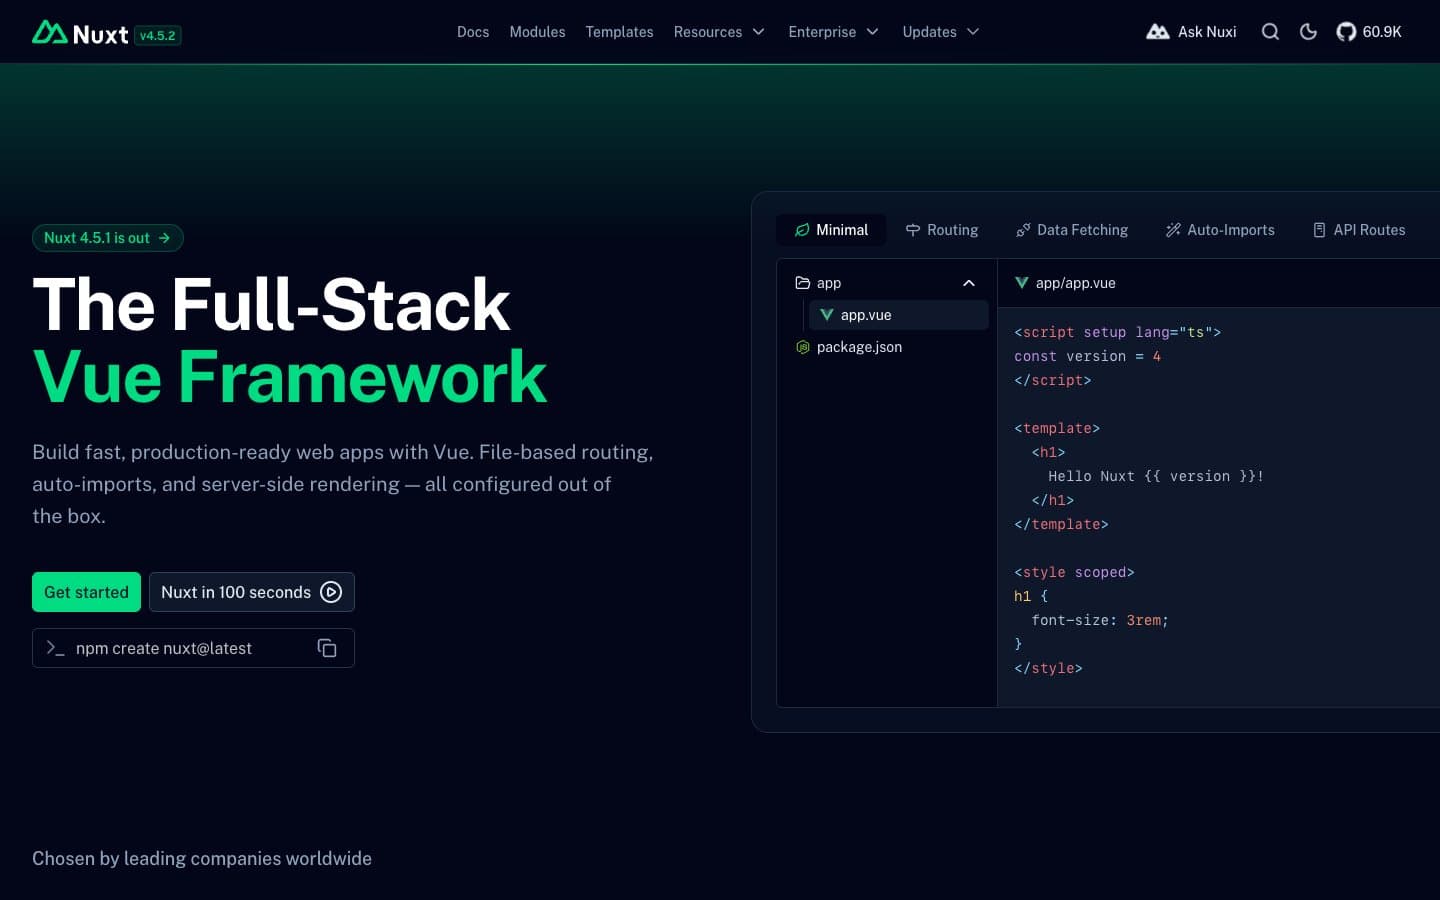Viewport: 1440px width, 900px height.
Task: Click the 'Chosen by leading companies worldwide' text
Action: pyautogui.click(x=202, y=858)
